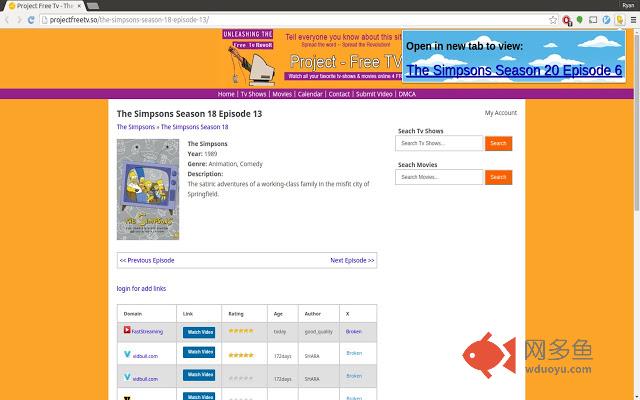Go to Previous Episode
This screenshot has height=400, width=640.
coord(147,260)
